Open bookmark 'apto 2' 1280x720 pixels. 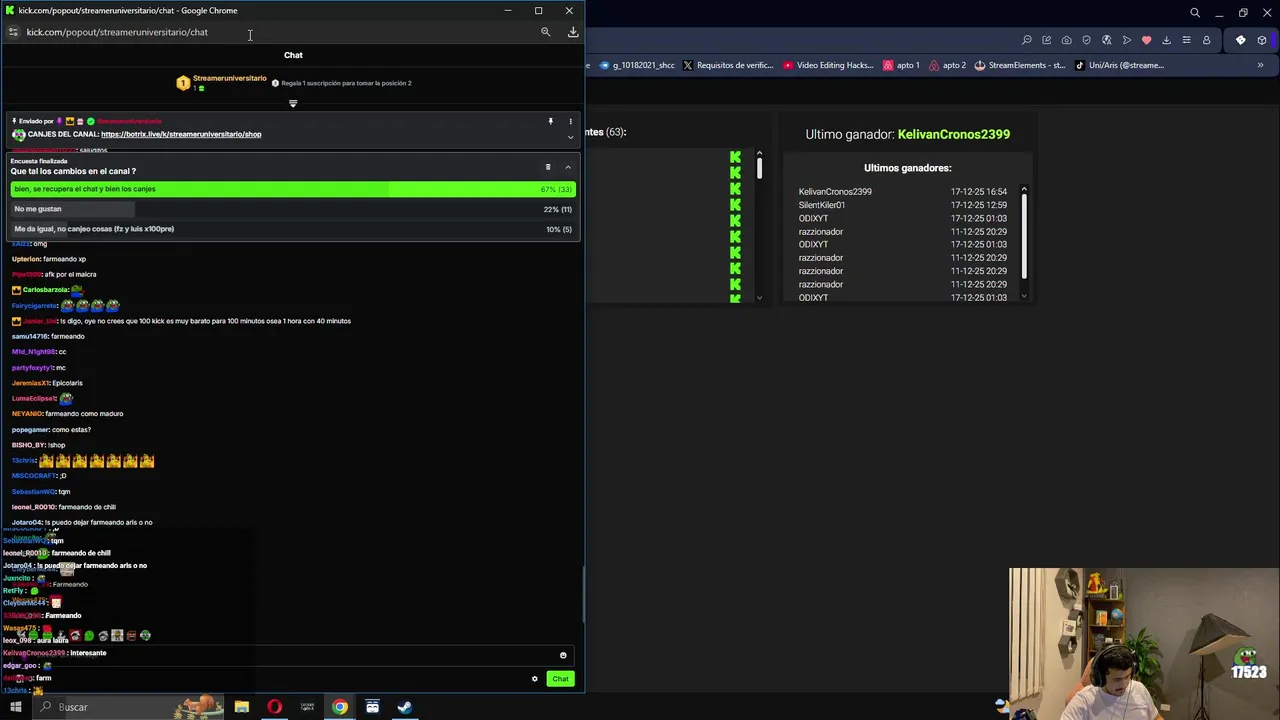948,65
